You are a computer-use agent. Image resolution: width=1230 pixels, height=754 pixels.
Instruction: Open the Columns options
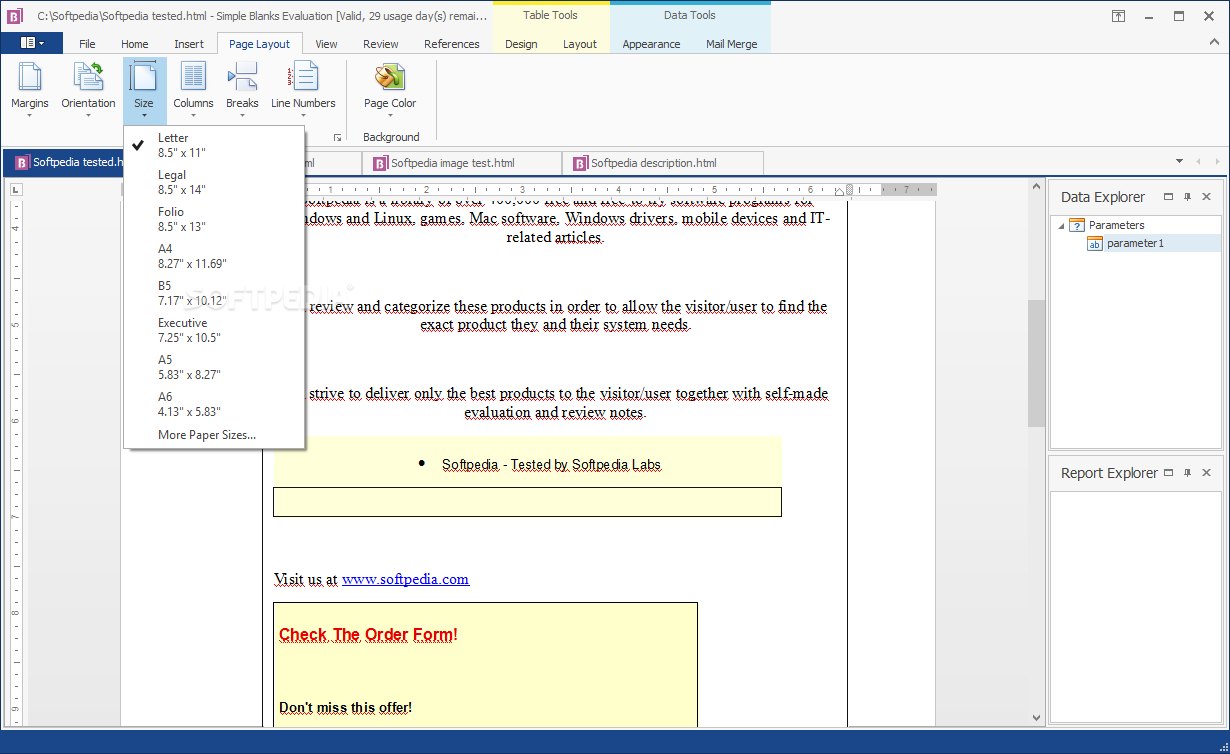[x=193, y=90]
